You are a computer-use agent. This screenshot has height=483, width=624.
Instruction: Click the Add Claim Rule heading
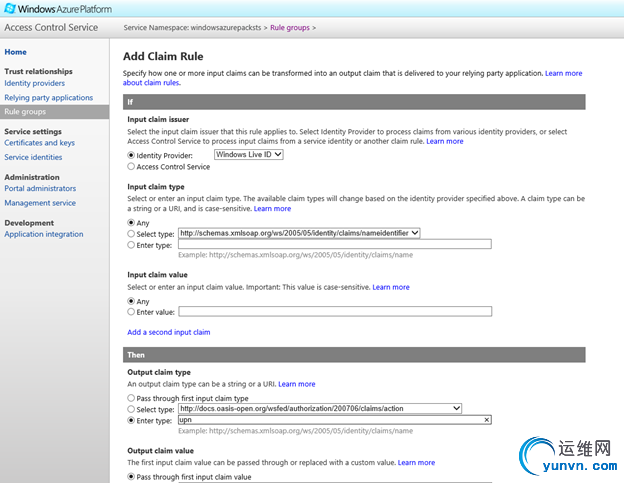pyautogui.click(x=163, y=56)
